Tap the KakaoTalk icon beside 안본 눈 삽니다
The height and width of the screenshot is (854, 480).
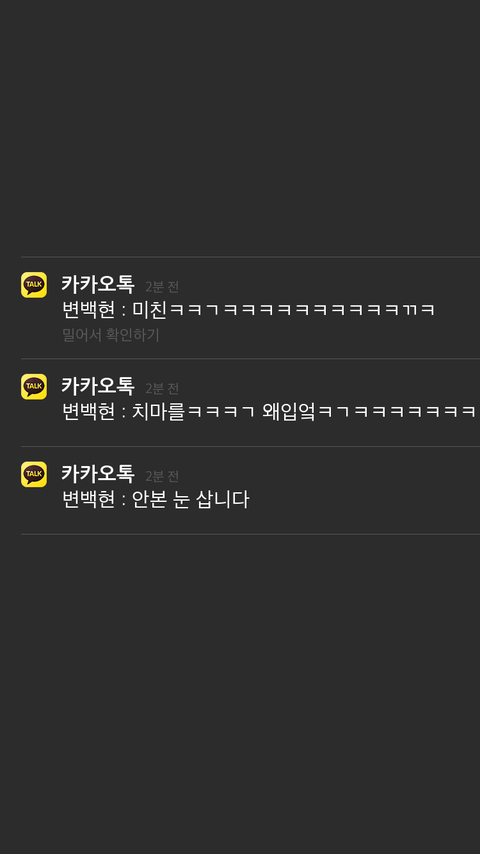tap(34, 474)
